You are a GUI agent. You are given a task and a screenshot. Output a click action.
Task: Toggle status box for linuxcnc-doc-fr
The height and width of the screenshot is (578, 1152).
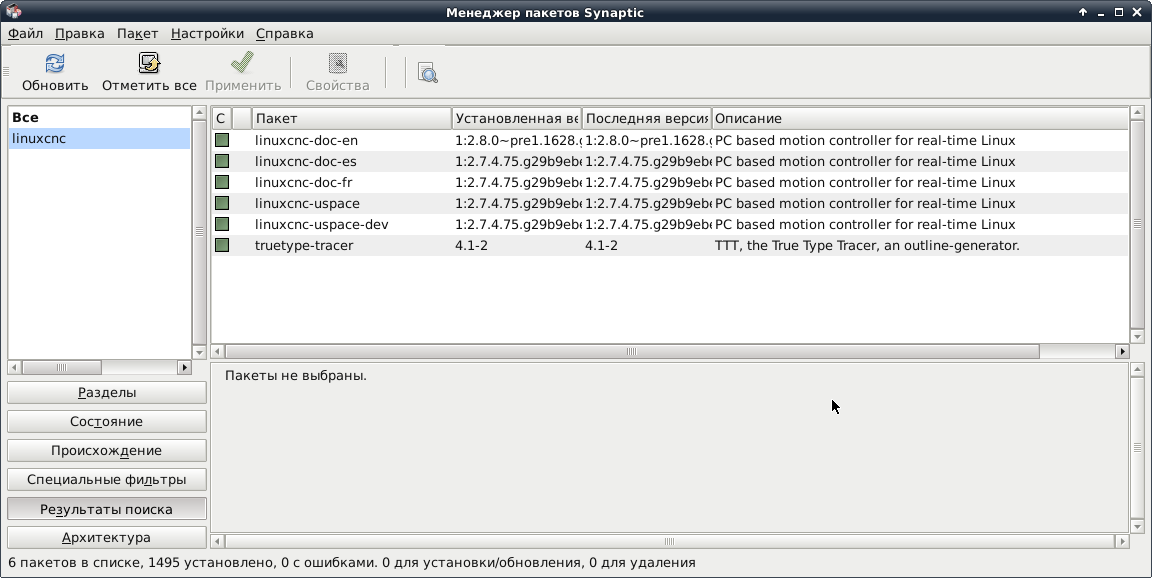pos(222,181)
